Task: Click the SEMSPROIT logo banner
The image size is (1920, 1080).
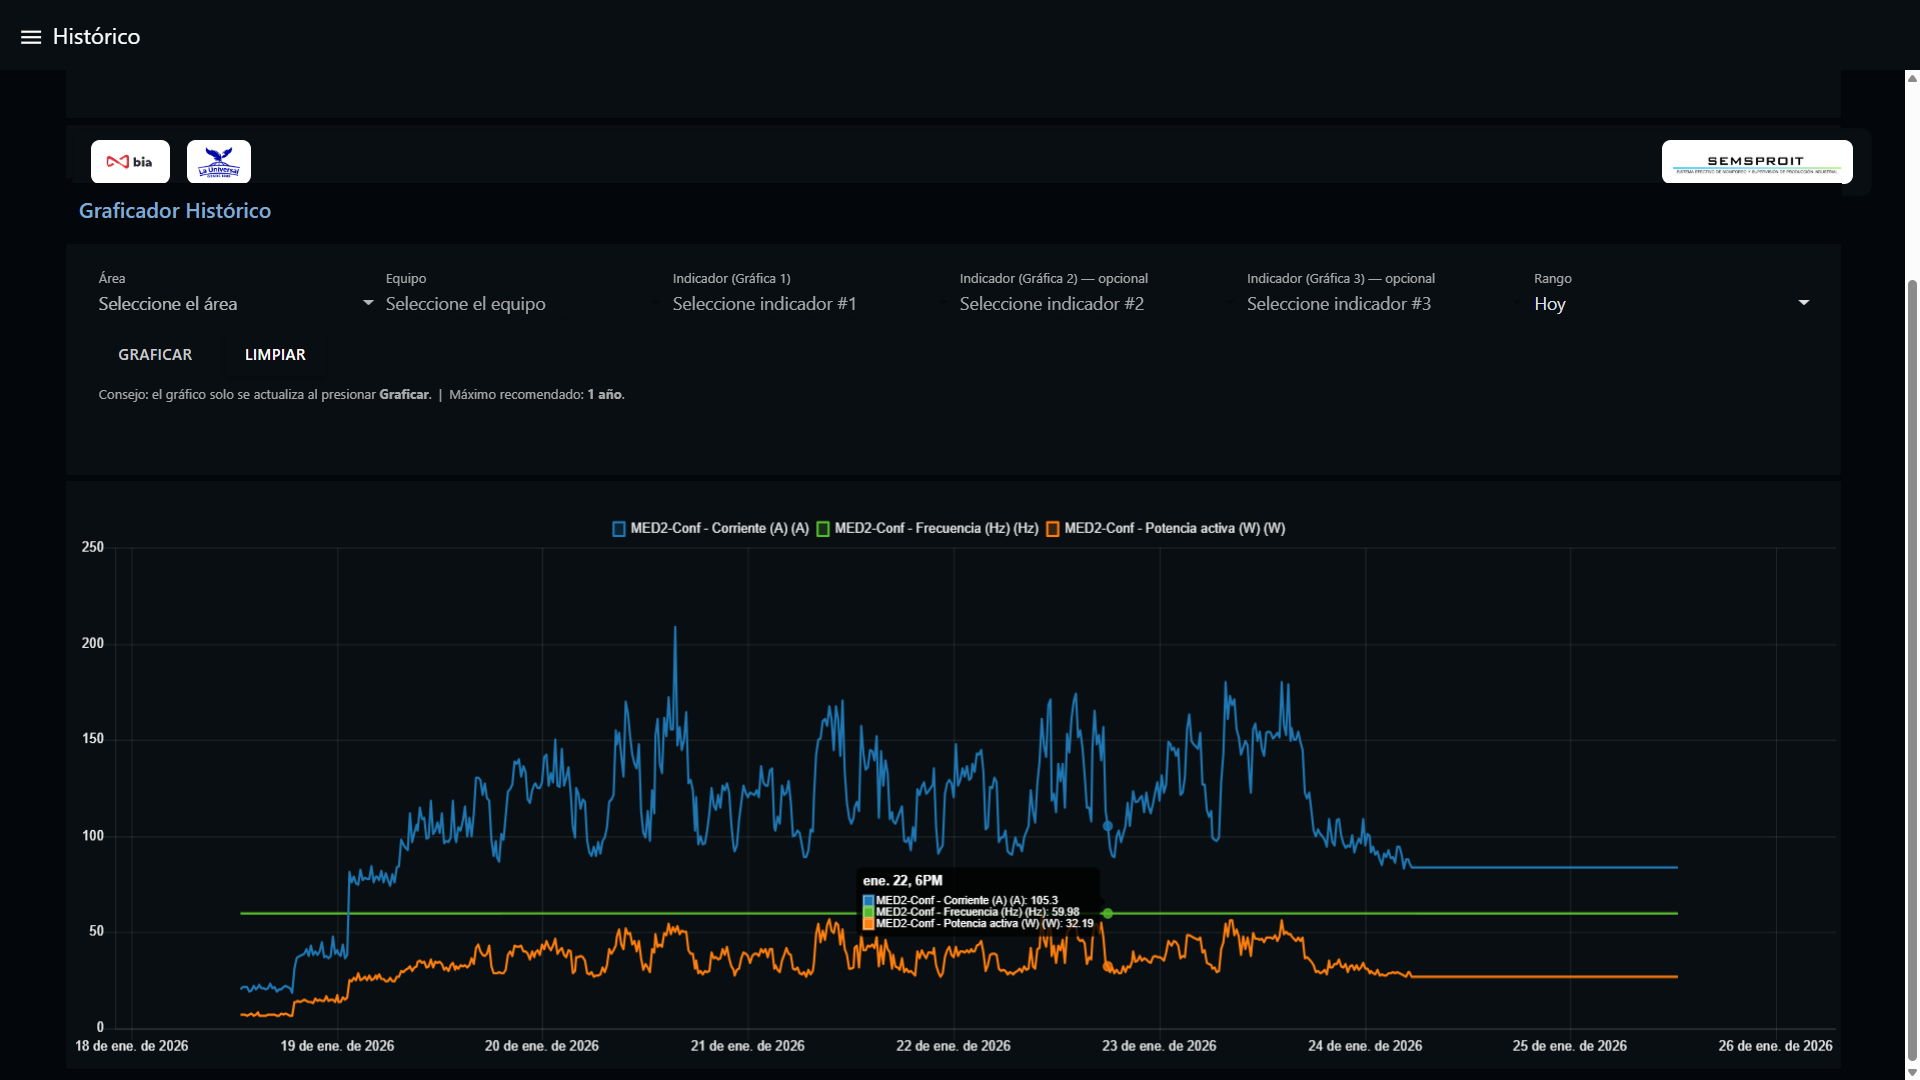Action: [1756, 162]
